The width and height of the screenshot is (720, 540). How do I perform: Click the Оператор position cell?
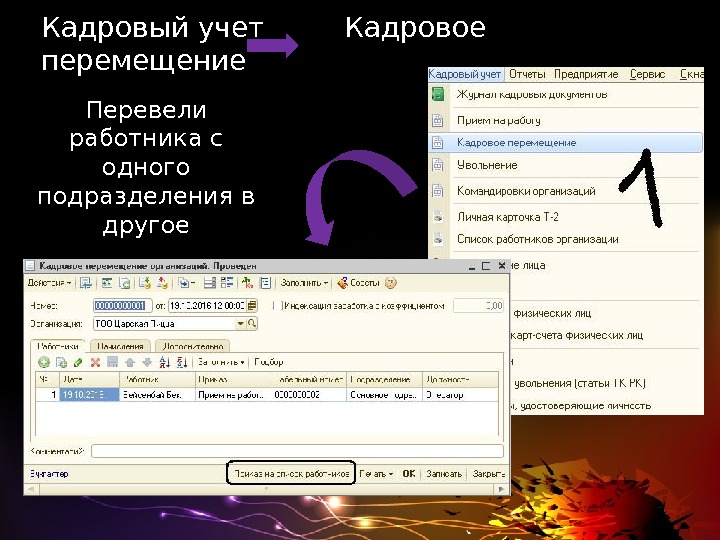click(x=460, y=394)
